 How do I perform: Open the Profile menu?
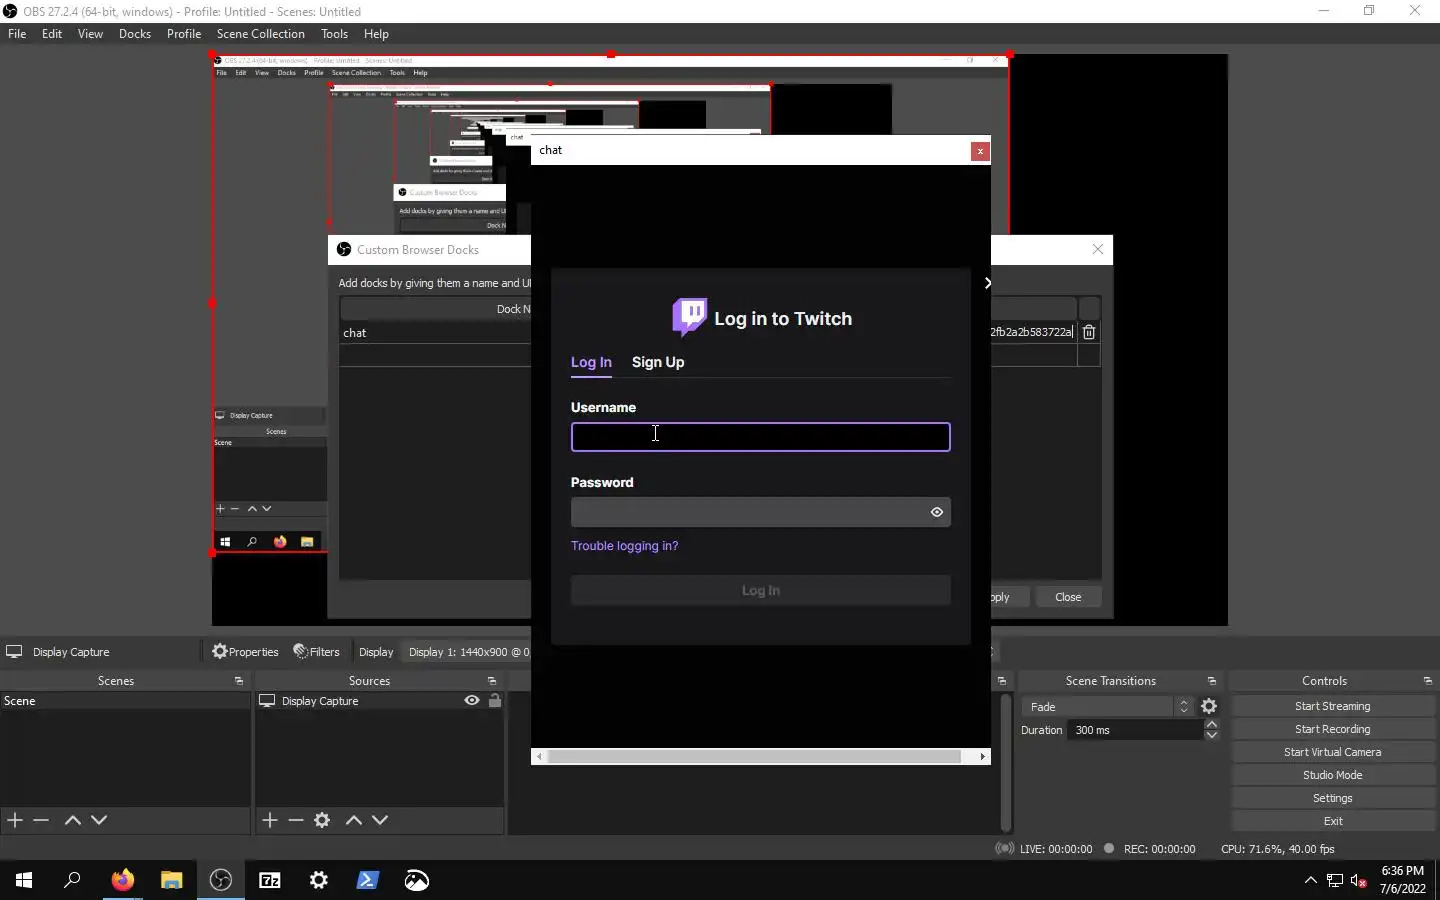184,34
